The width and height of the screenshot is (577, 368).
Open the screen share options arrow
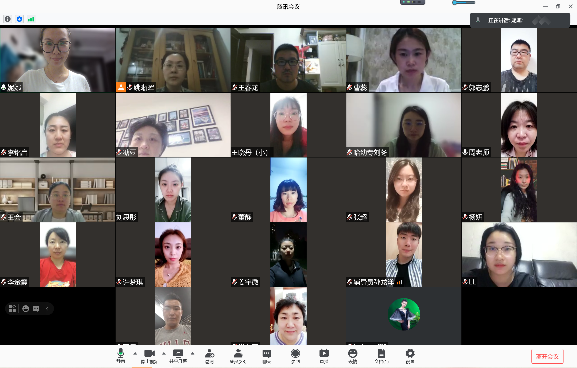coord(192,354)
